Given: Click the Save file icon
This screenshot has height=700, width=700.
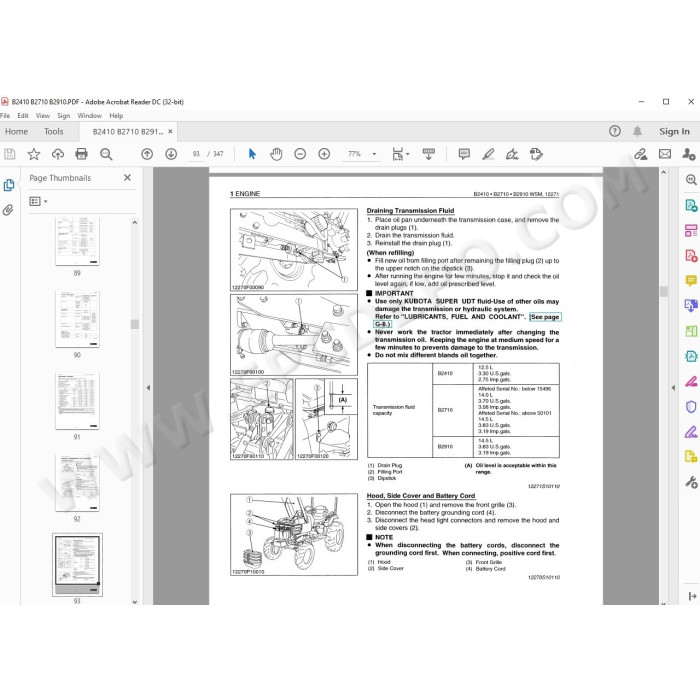Looking at the screenshot, I should (x=9, y=154).
